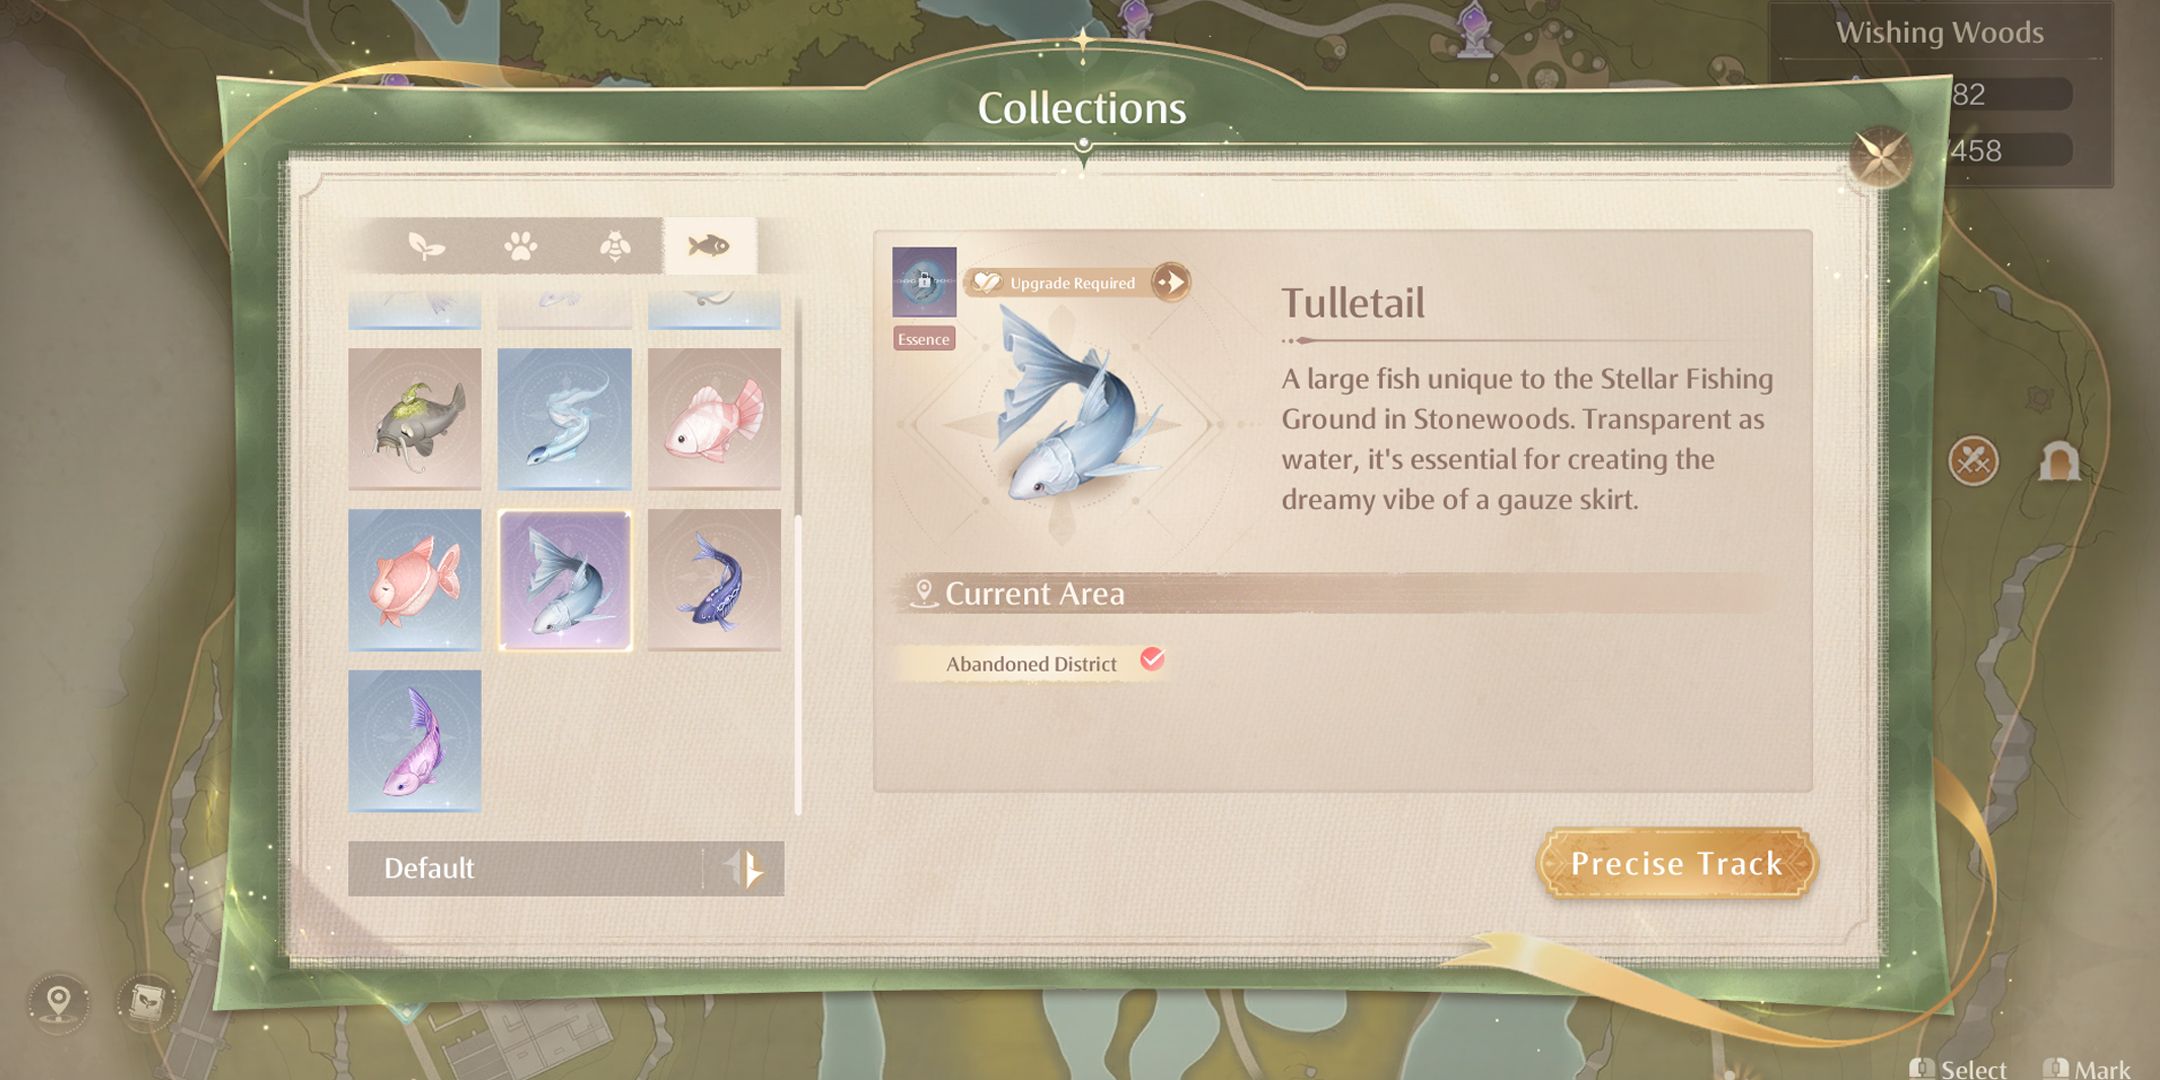Open the Default sort dropdown
The width and height of the screenshot is (2160, 1080).
tap(524, 868)
